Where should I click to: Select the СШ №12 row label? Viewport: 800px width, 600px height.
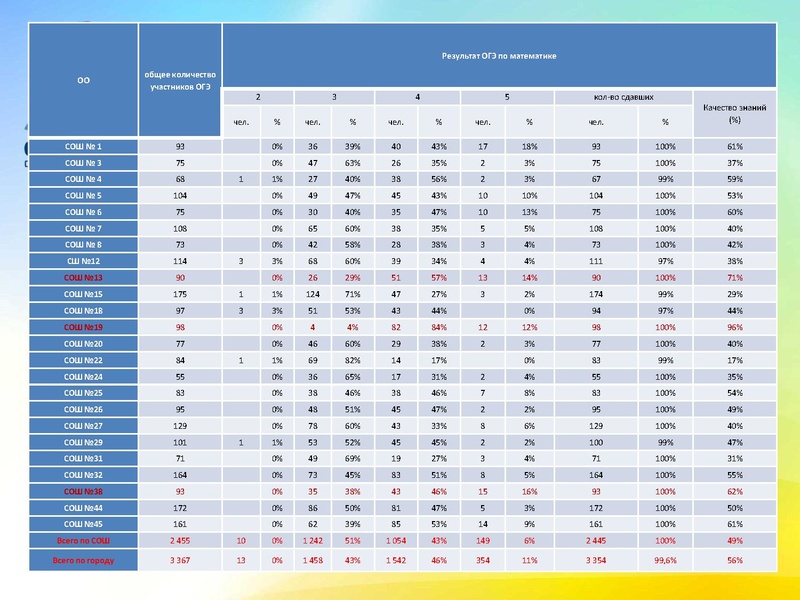pyautogui.click(x=83, y=261)
